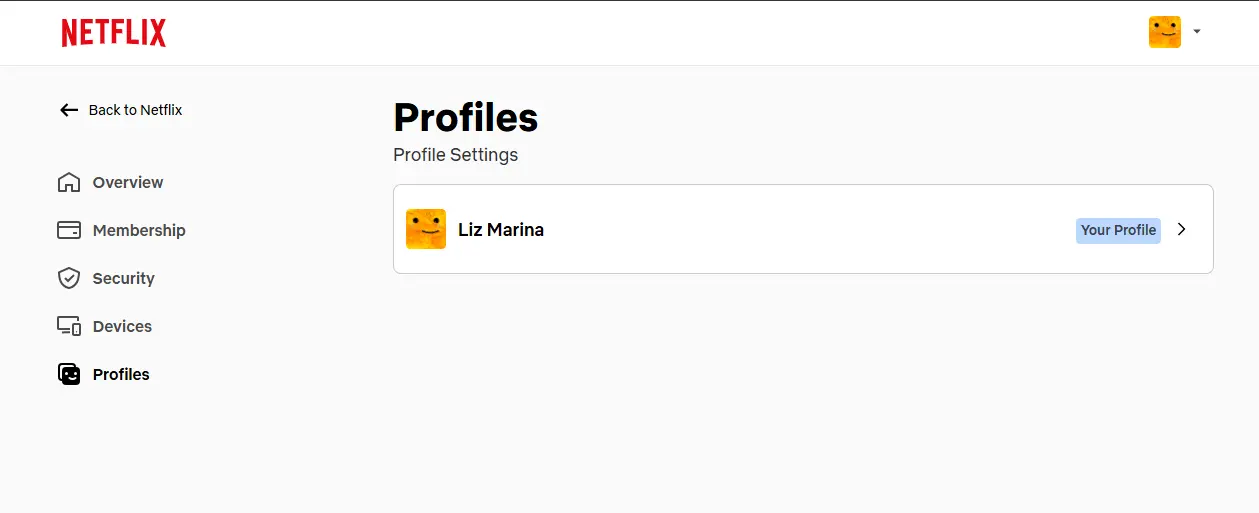This screenshot has height=513, width=1259.
Task: Click the back arrow icon
Action: [69, 110]
